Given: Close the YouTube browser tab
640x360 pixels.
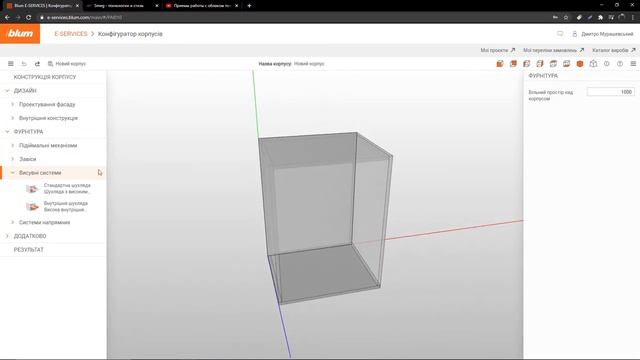Looking at the screenshot, I should [236, 6].
